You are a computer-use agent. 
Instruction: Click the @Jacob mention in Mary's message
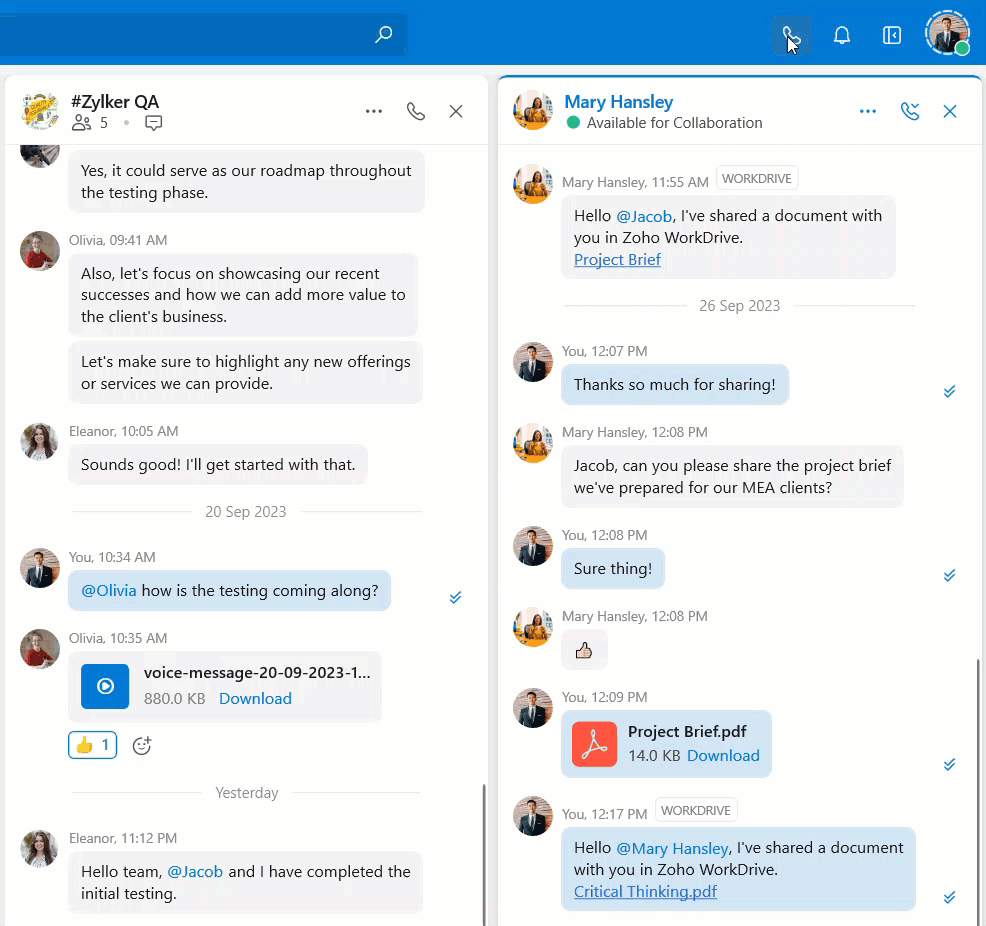[644, 216]
